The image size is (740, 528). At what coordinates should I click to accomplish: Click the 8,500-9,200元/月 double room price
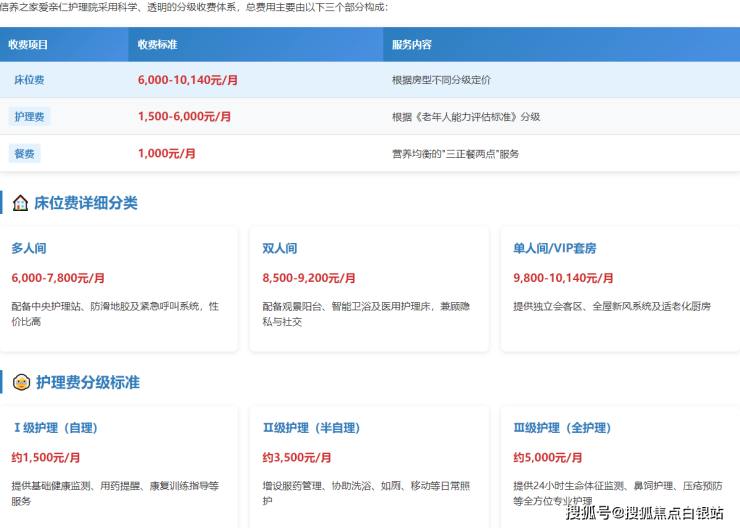click(309, 278)
